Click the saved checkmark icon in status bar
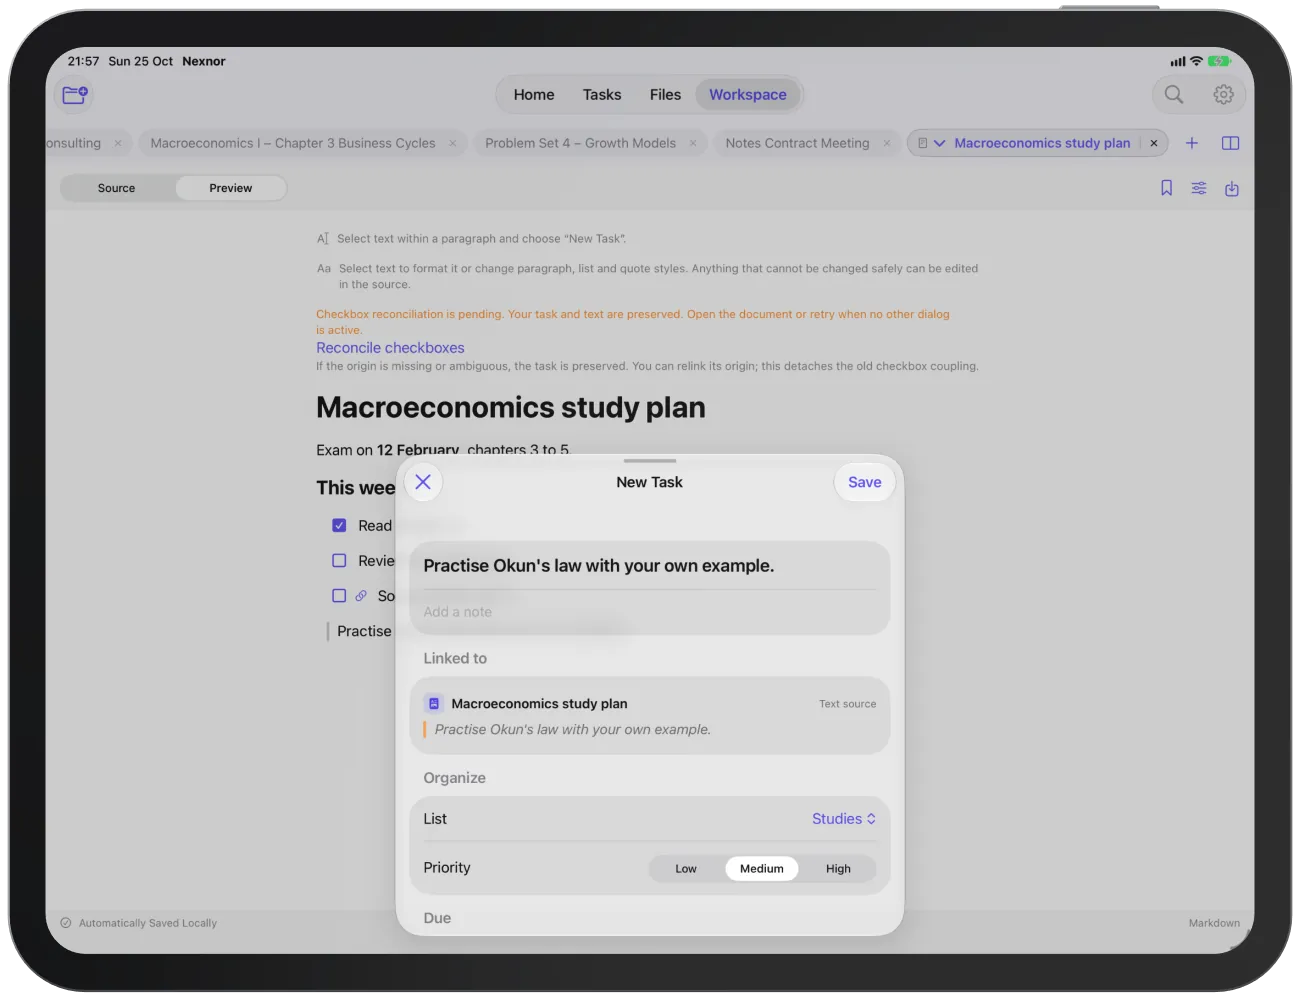The image size is (1300, 998). (66, 923)
